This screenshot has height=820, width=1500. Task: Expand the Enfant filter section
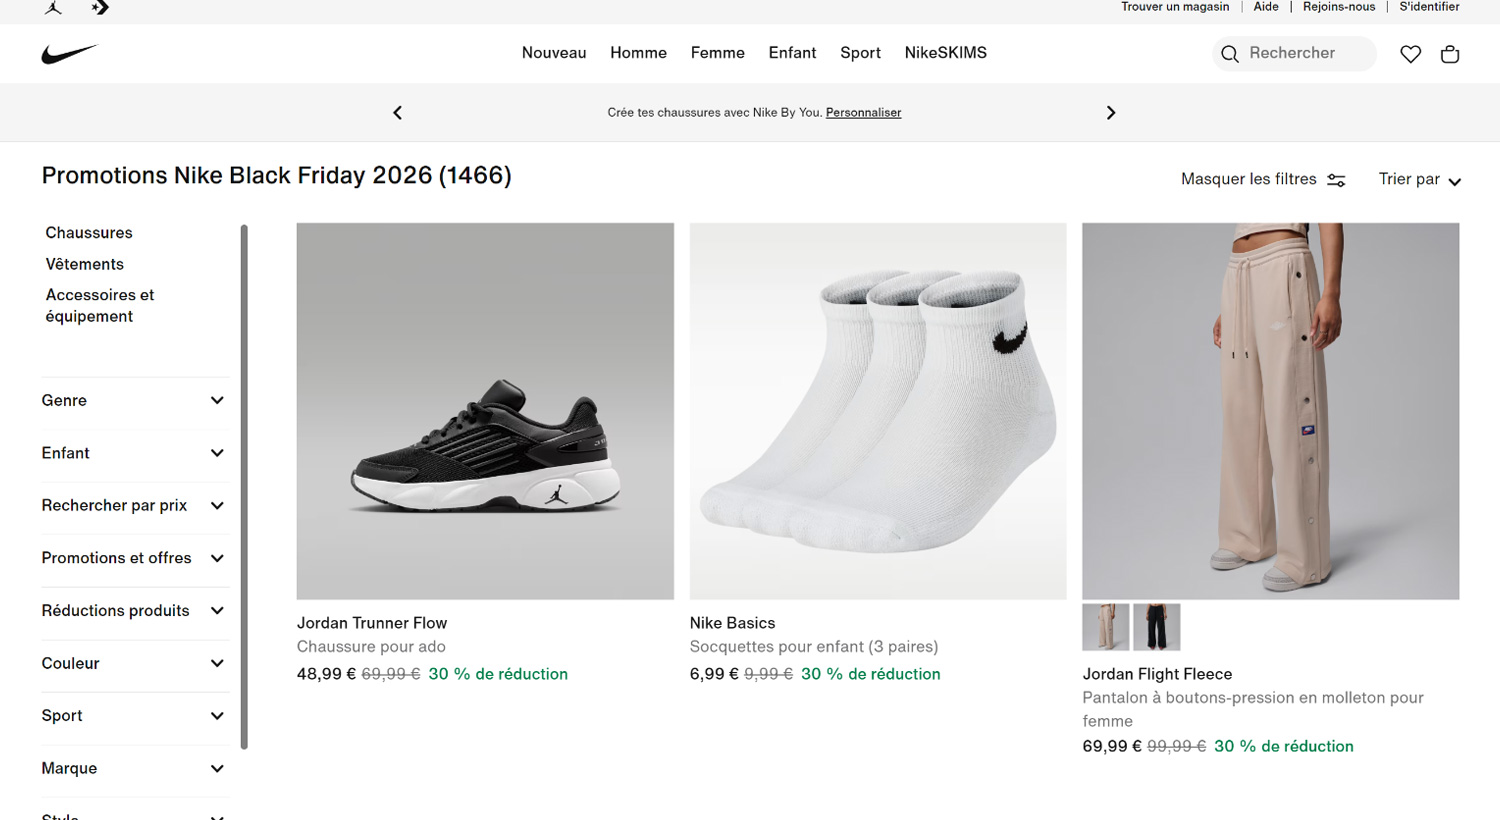[x=133, y=453]
